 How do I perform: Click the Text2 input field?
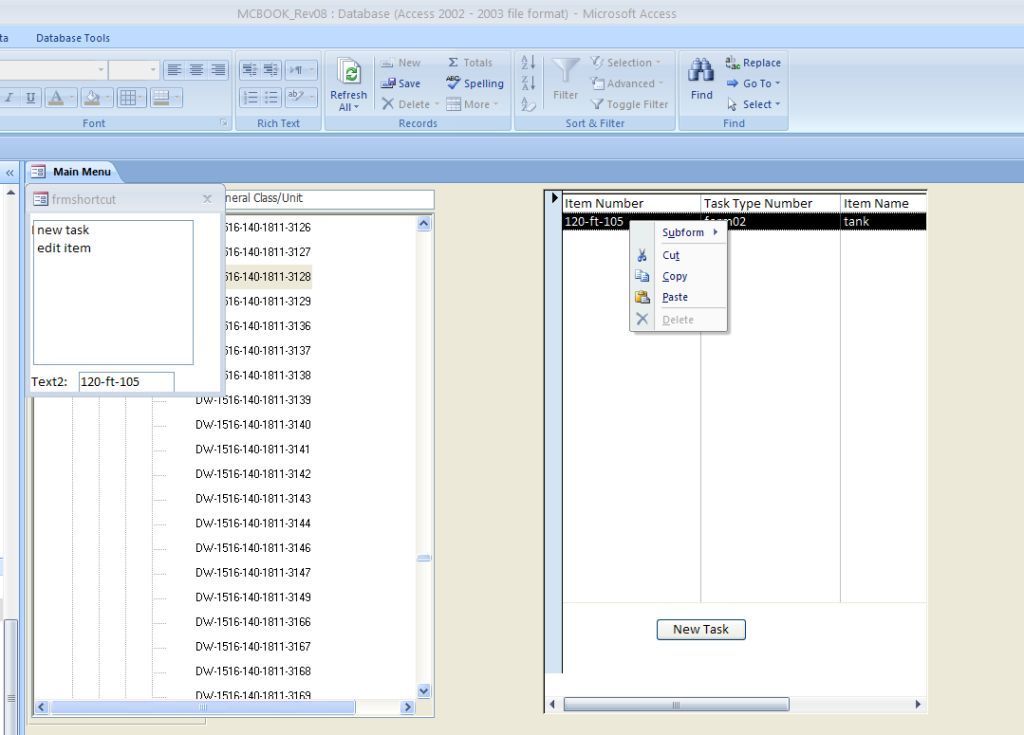125,381
